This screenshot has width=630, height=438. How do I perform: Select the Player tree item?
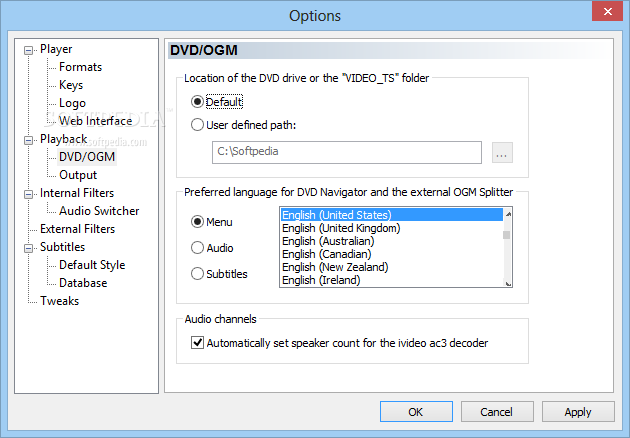(56, 49)
